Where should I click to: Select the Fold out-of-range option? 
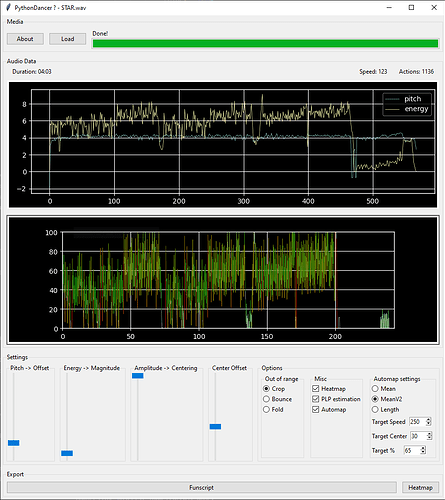click(x=273, y=409)
